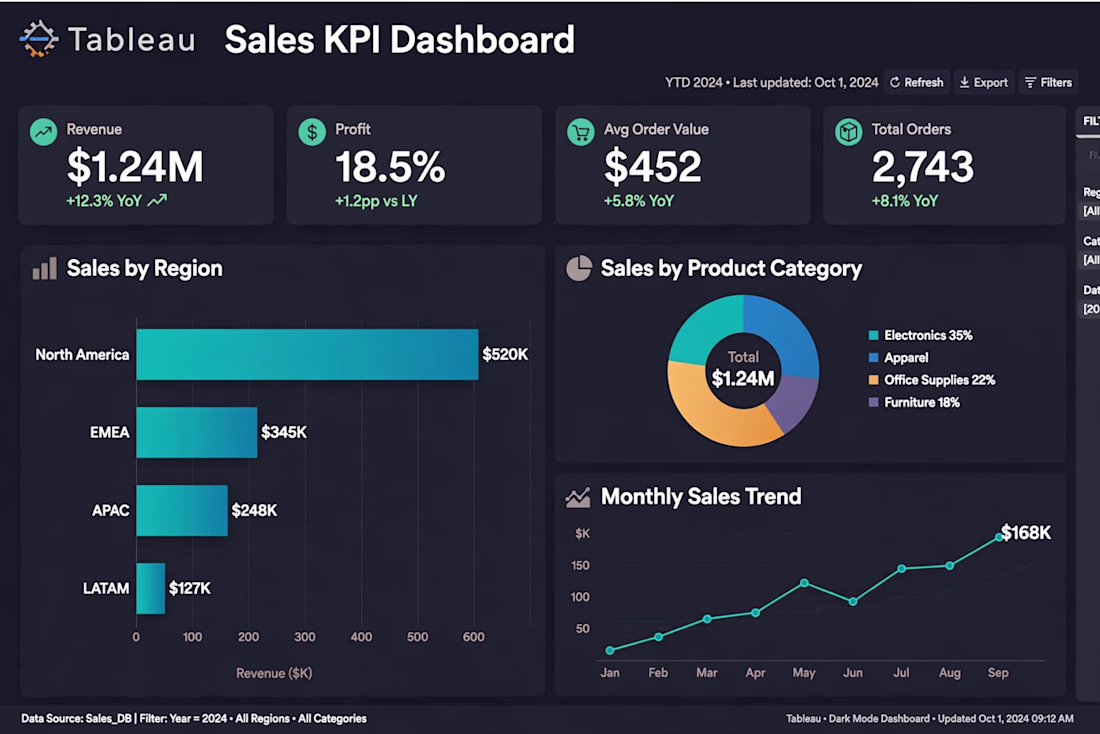Viewport: 1100px width, 734px height.
Task: Click the Sep data point near $168K
Action: [x=999, y=538]
